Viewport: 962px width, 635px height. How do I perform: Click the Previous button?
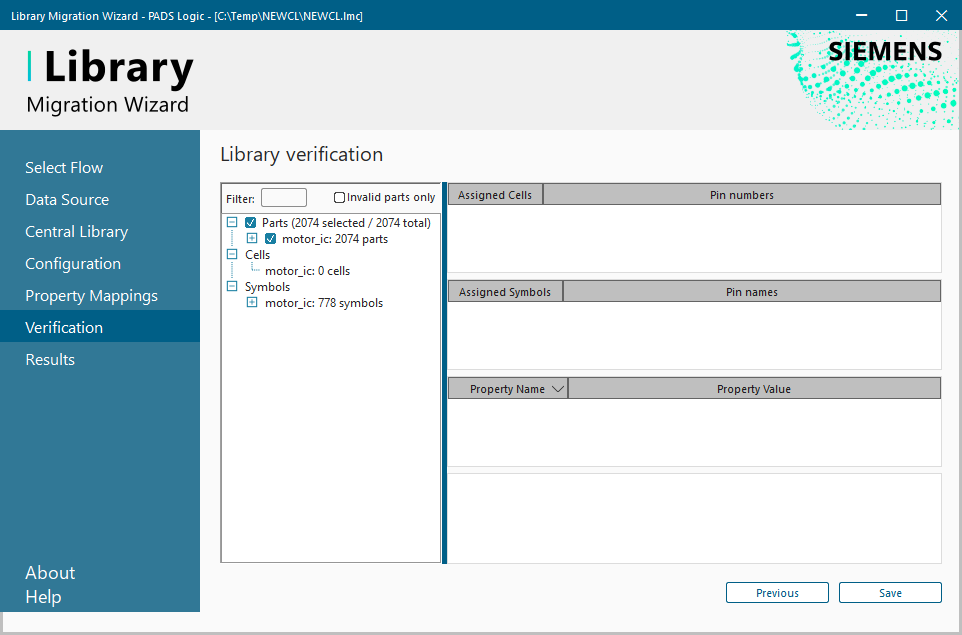pyautogui.click(x=777, y=593)
